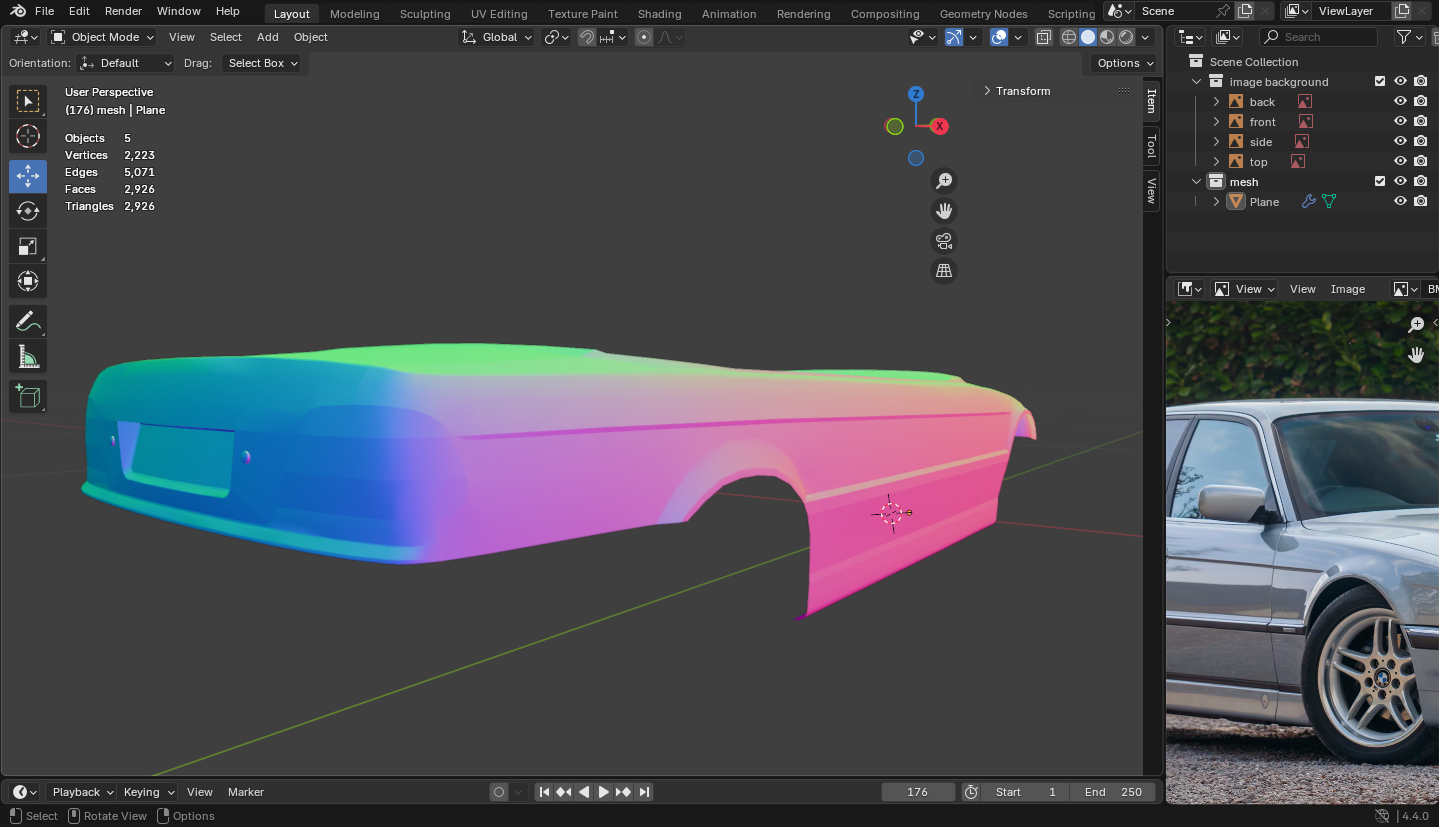Select the Annotate tool
The image size is (1439, 827).
(28, 321)
